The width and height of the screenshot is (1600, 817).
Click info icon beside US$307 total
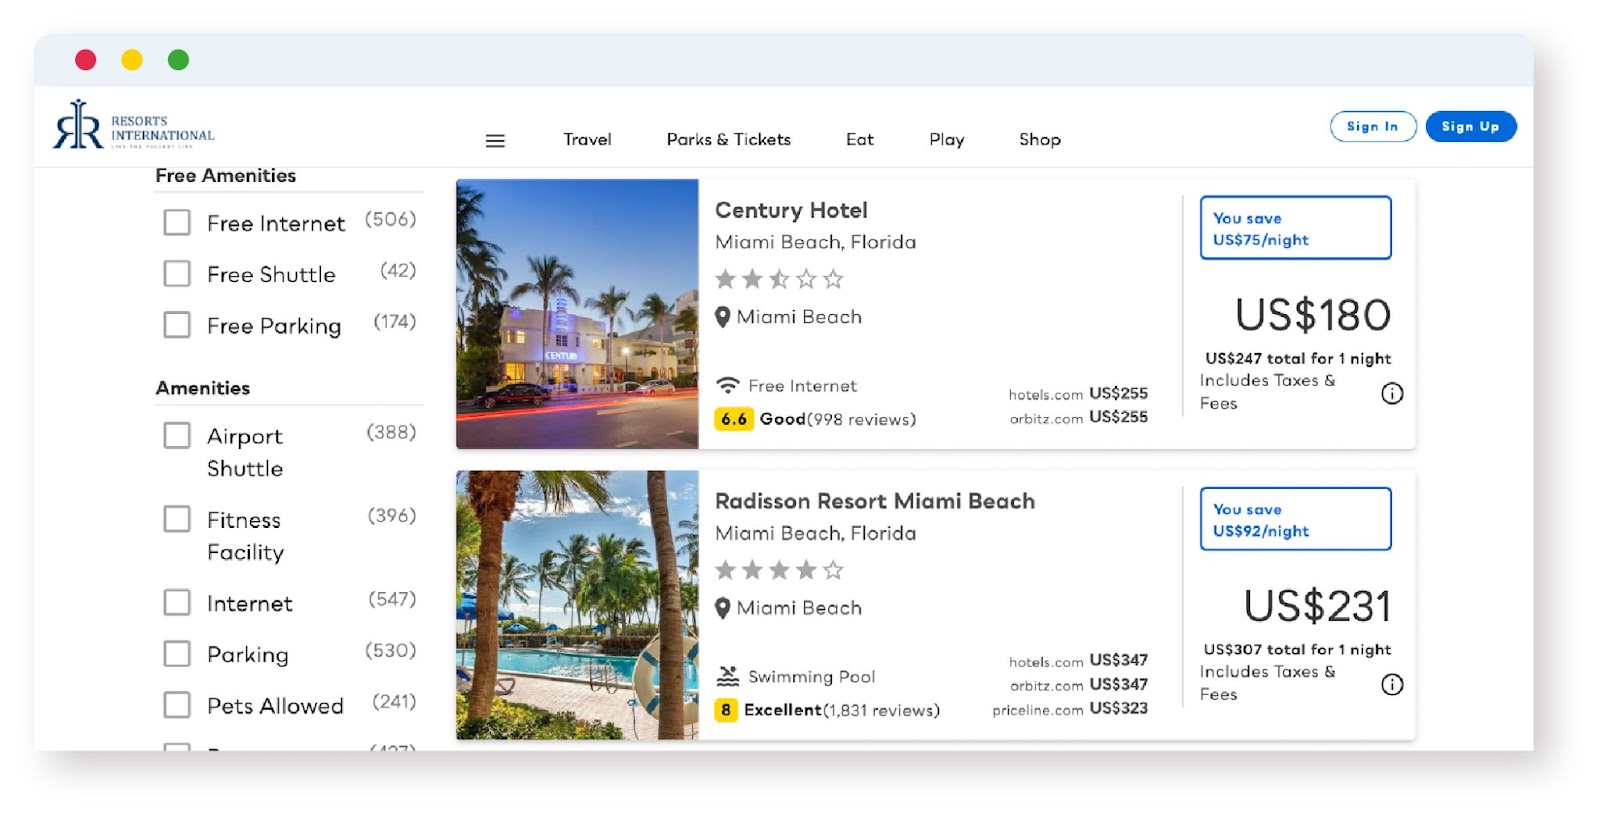(1392, 684)
